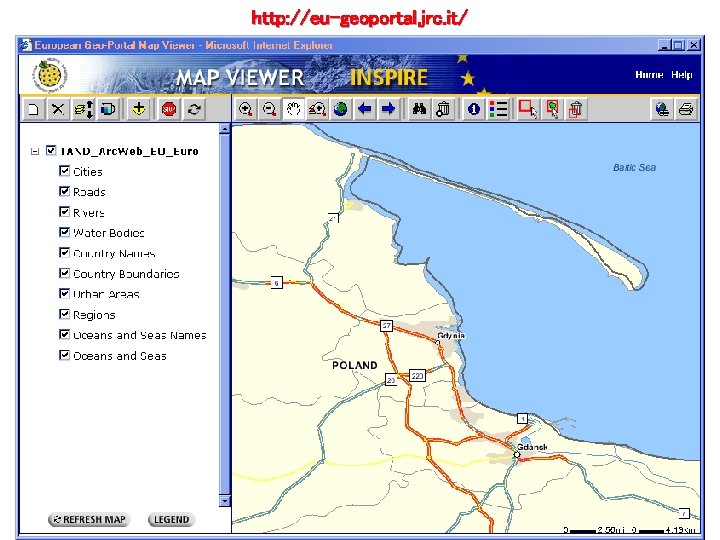The height and width of the screenshot is (540, 720).
Task: Click the LEGEND button
Action: (171, 519)
